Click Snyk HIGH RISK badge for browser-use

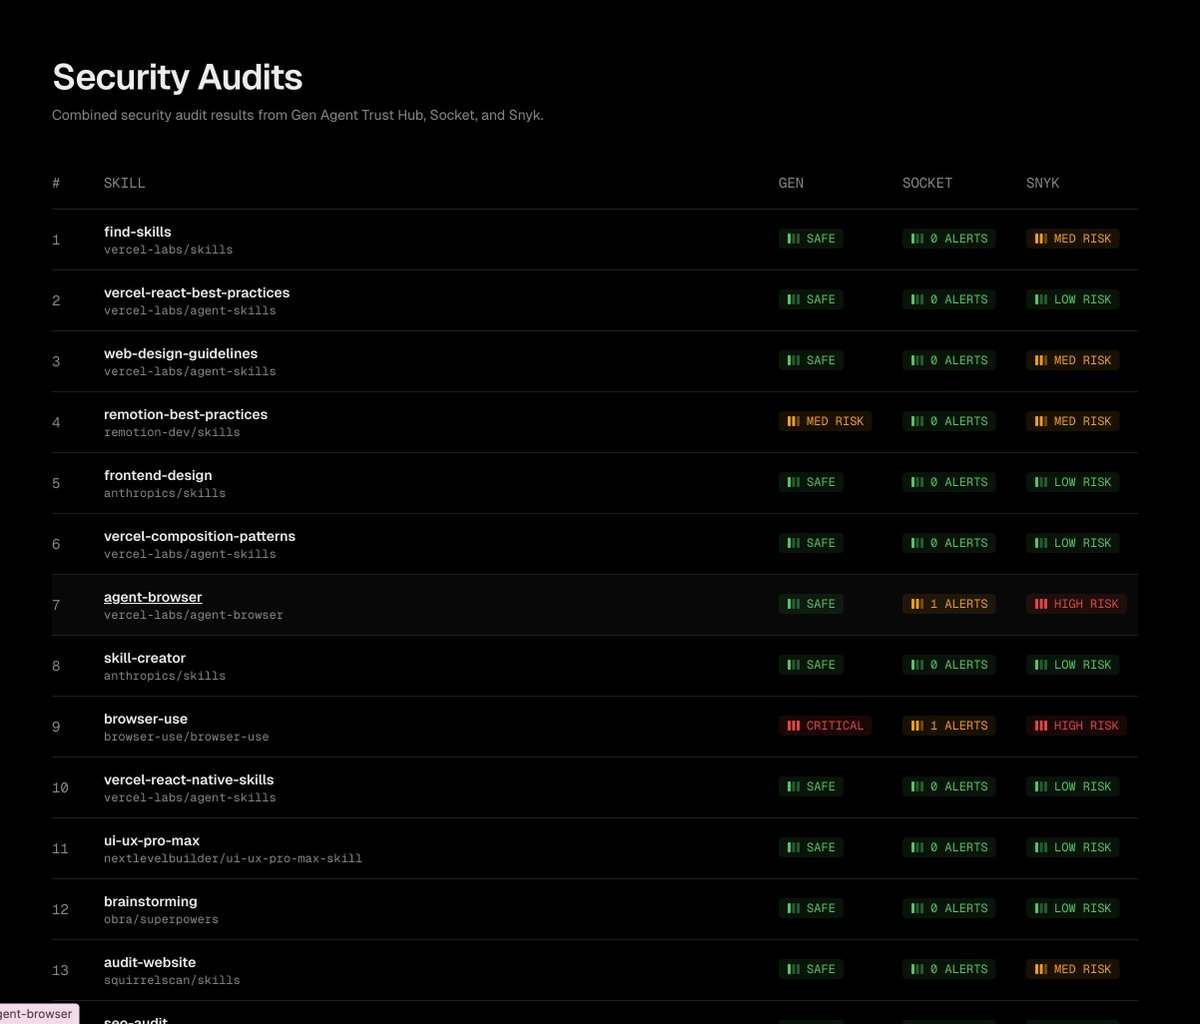tap(1076, 727)
